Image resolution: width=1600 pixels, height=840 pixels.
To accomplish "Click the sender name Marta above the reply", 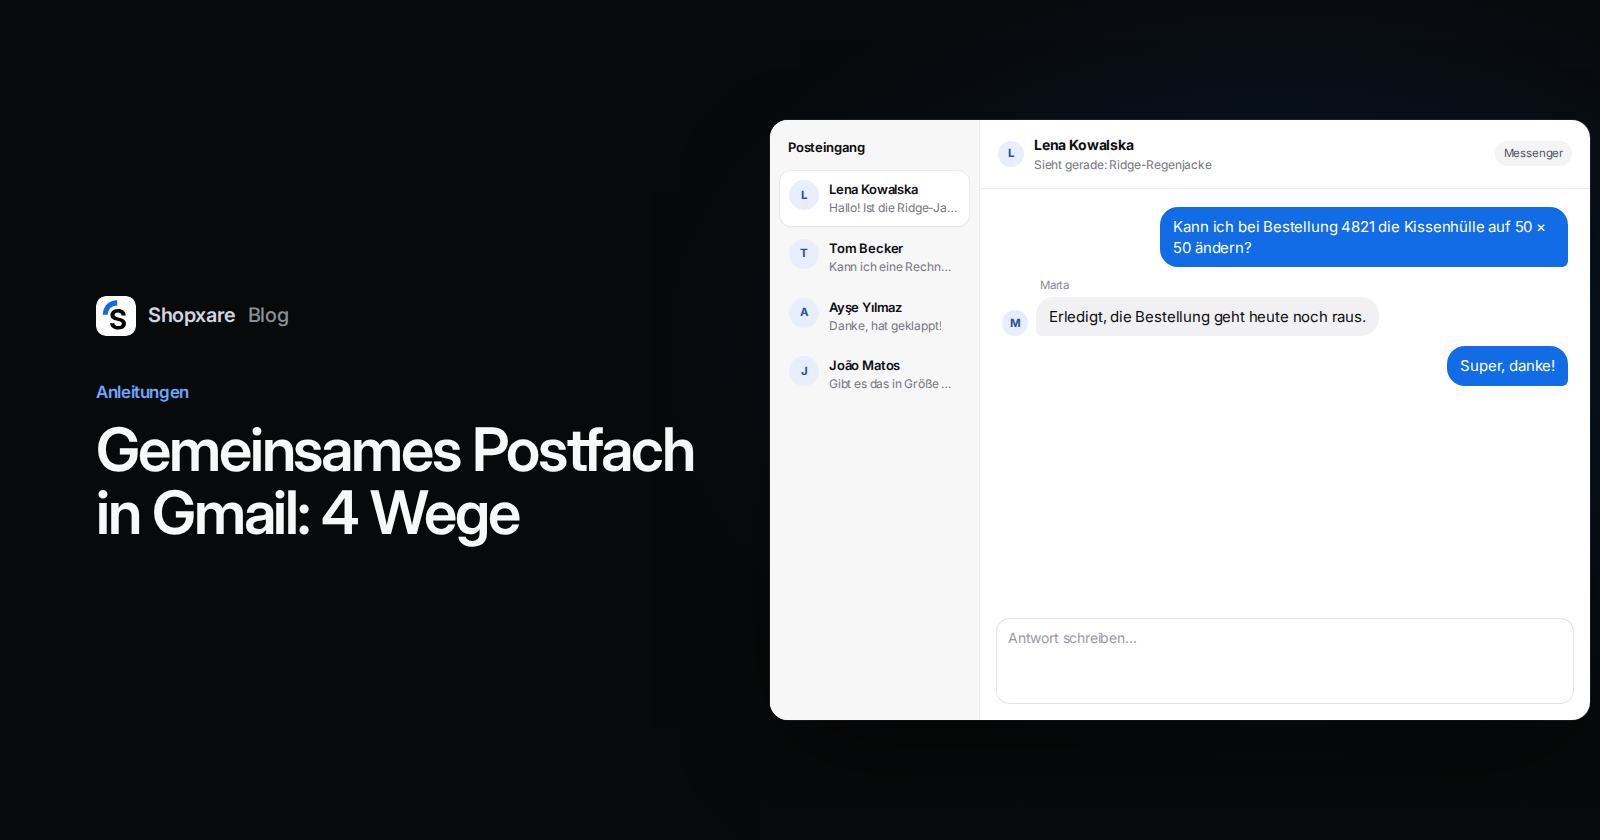I will point(1054,285).
